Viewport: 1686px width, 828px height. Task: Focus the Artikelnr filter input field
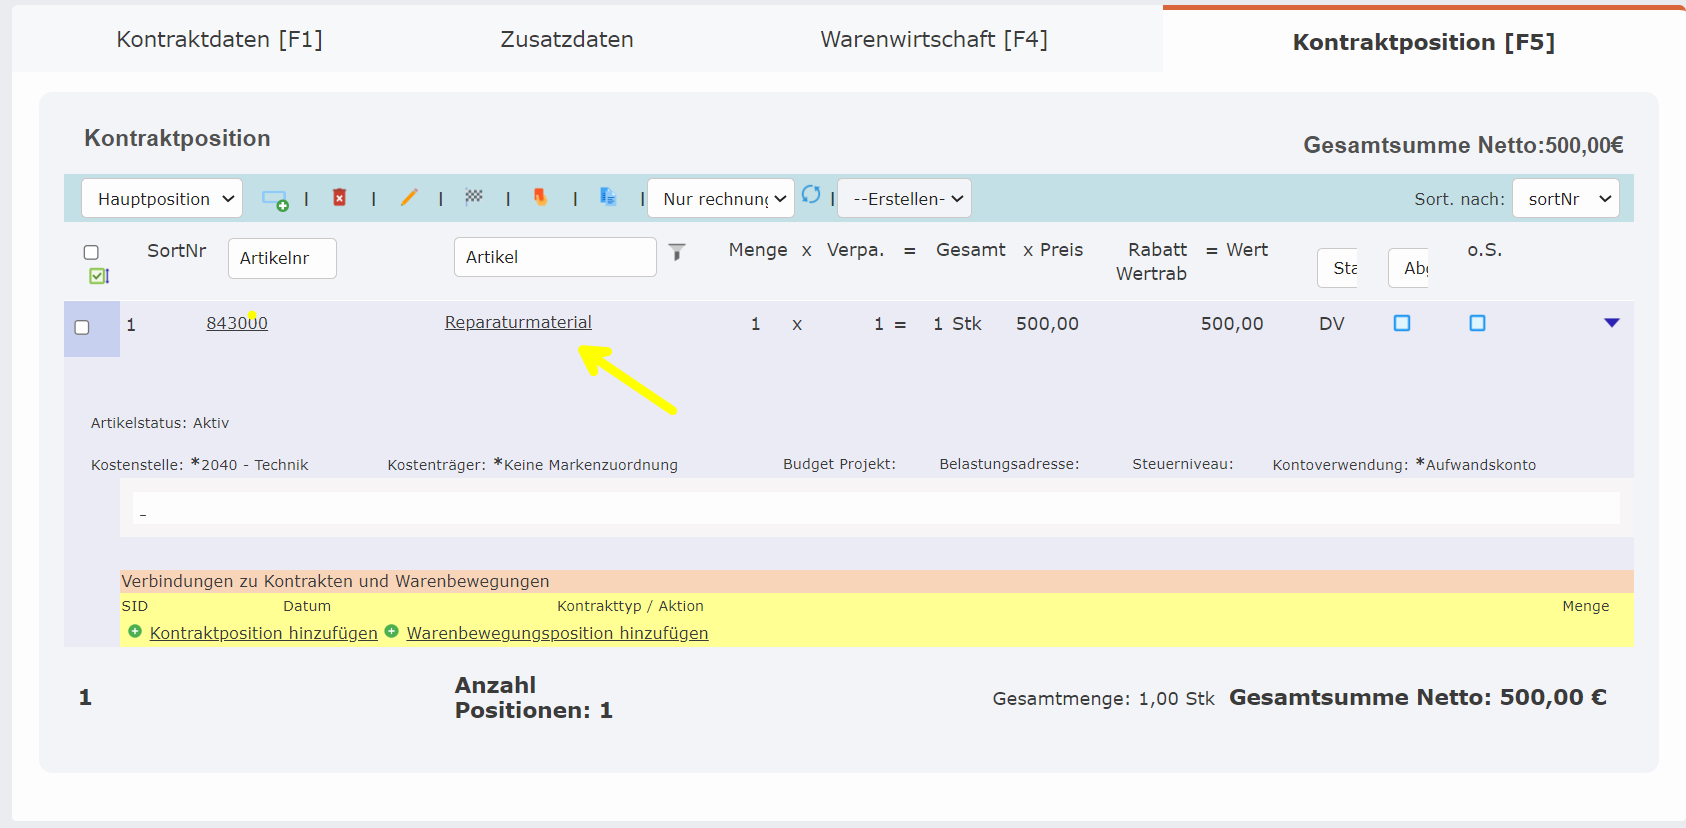click(282, 258)
